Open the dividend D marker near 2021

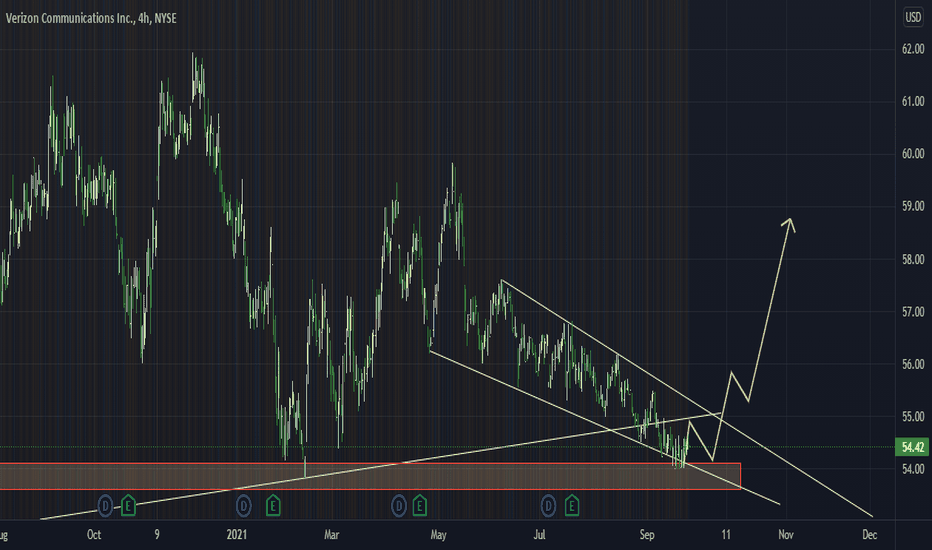pos(244,507)
